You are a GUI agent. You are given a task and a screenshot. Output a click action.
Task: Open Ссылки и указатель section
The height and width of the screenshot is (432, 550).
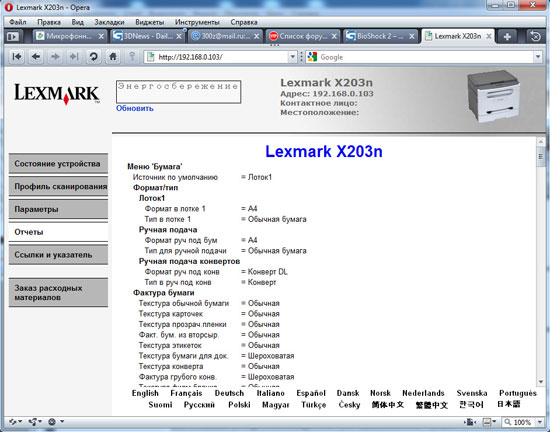click(58, 255)
